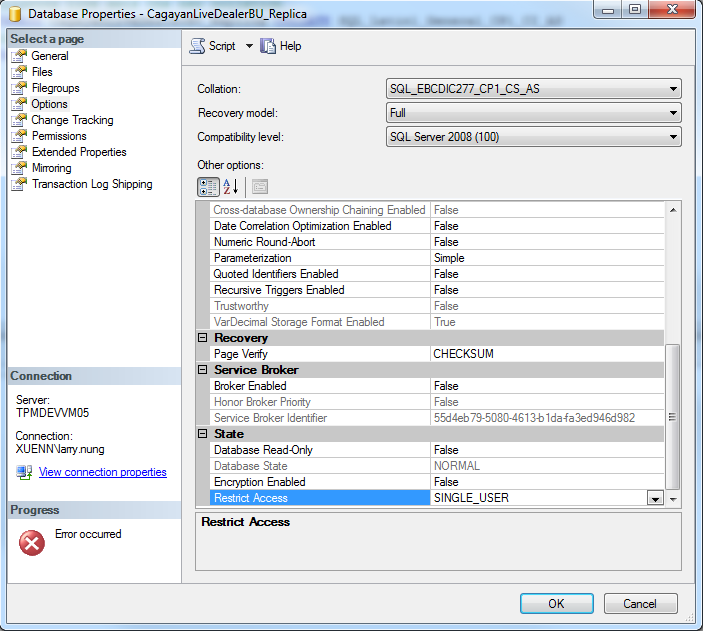Open the Script dropdown arrow
The width and height of the screenshot is (703, 631).
pyautogui.click(x=249, y=46)
